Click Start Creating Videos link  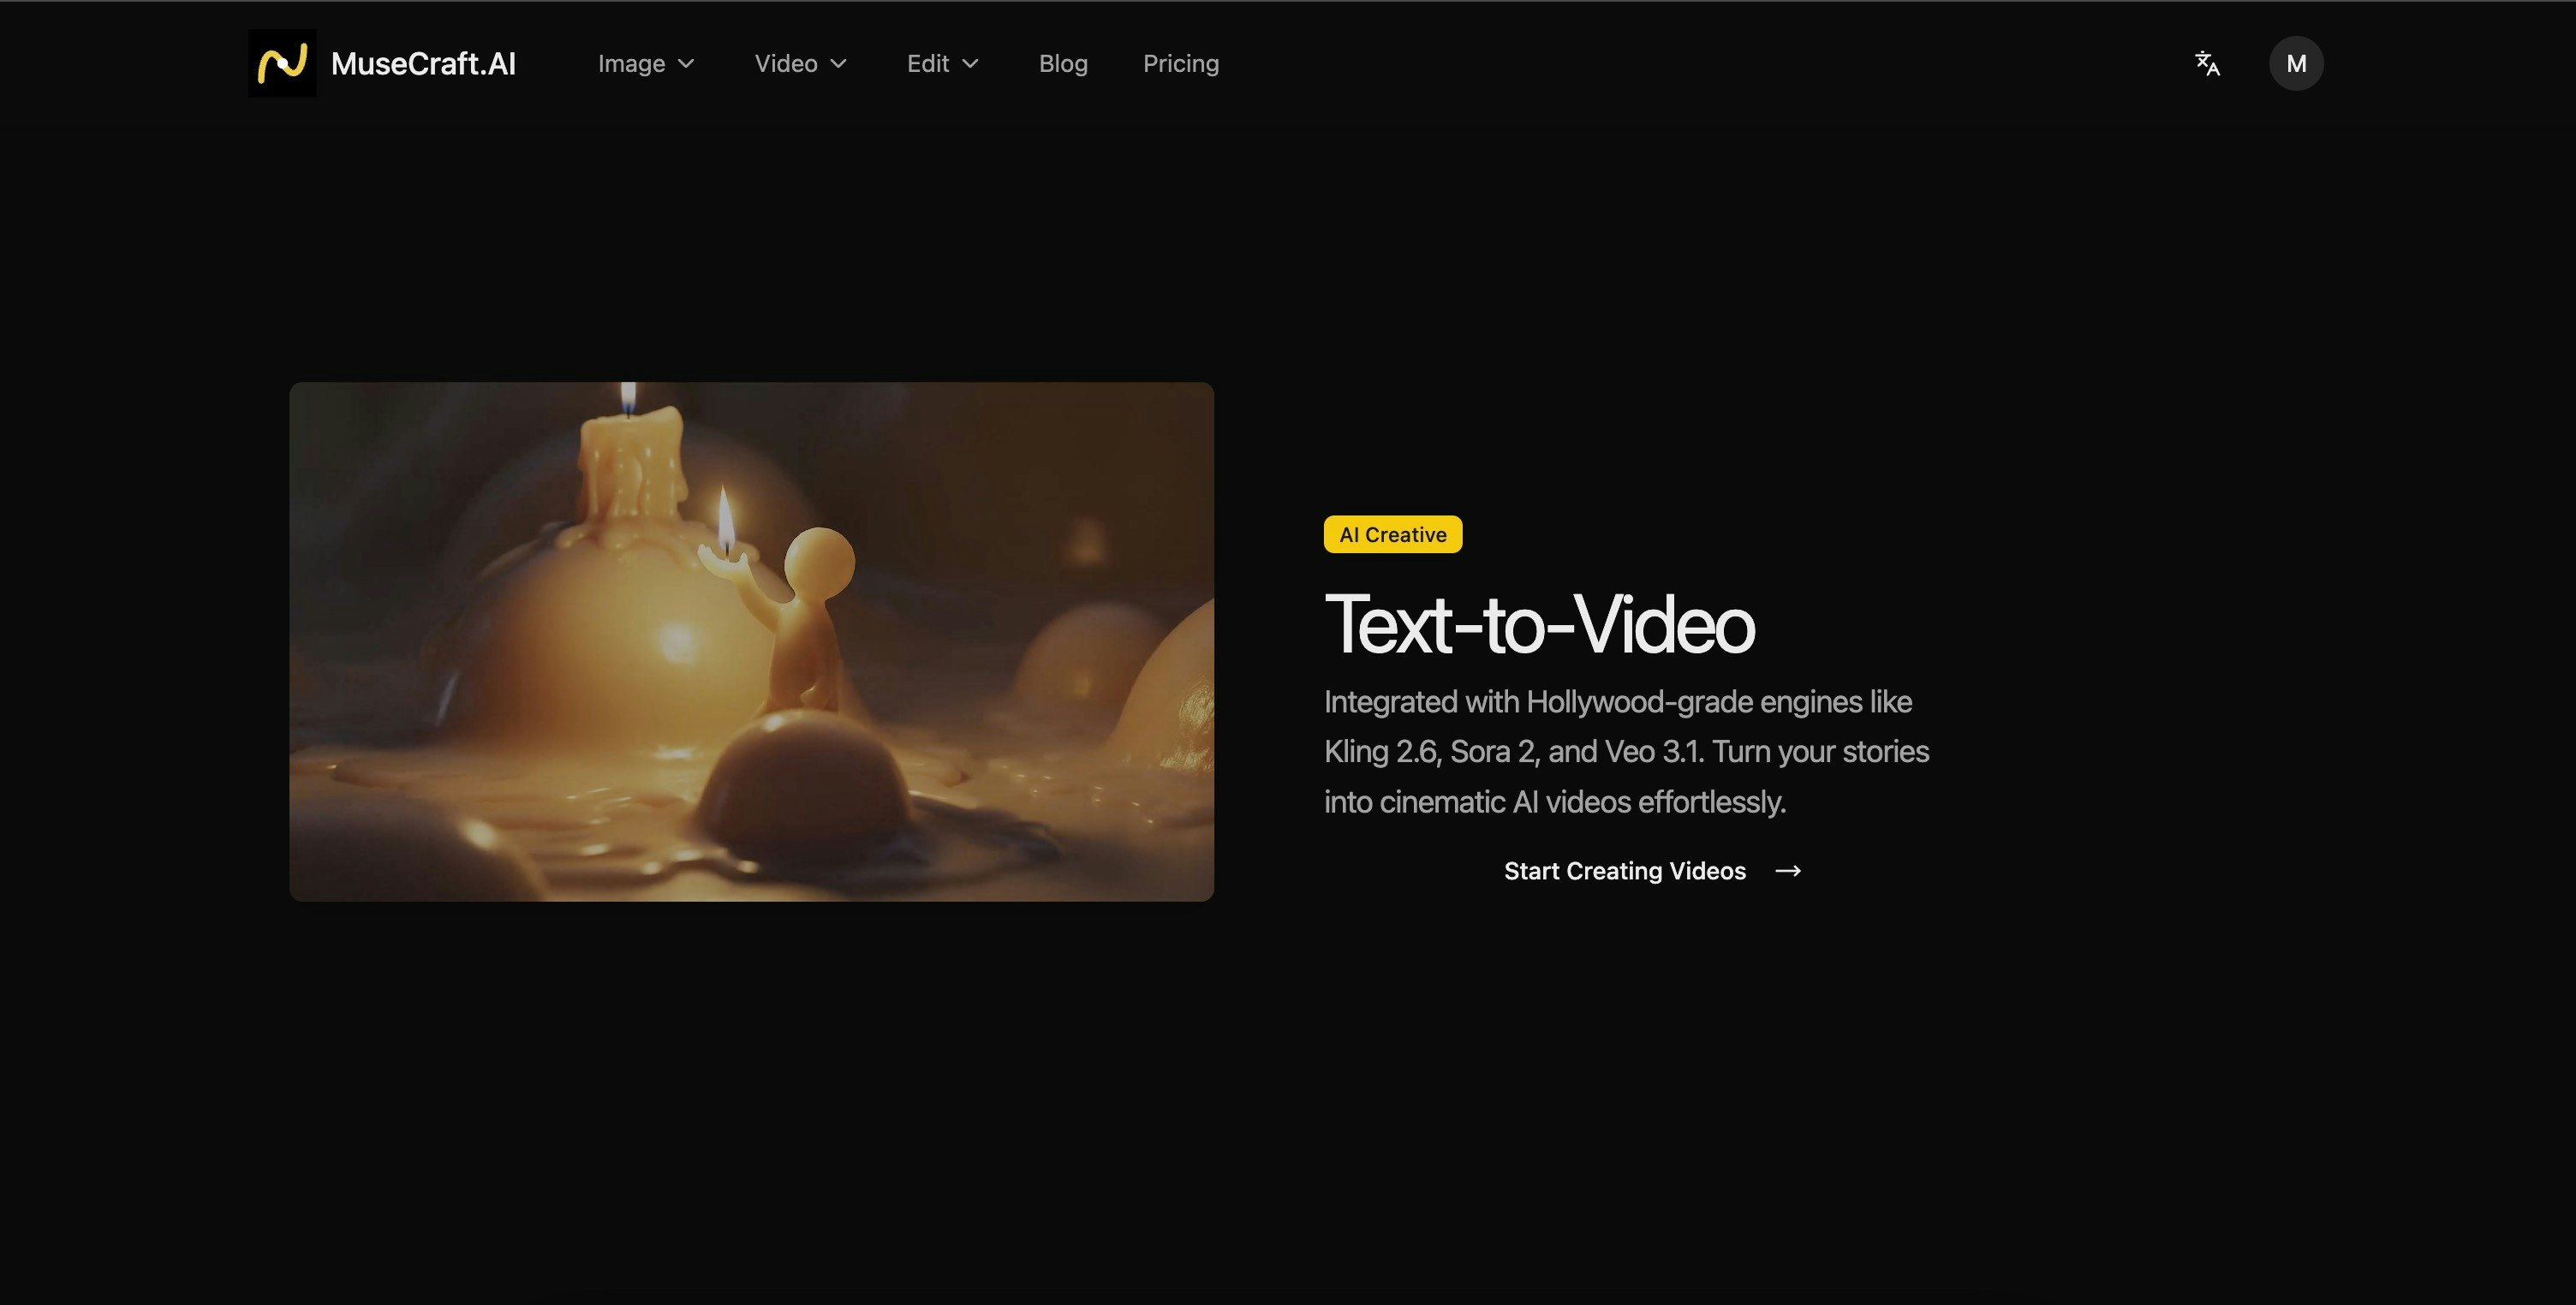coord(1625,871)
